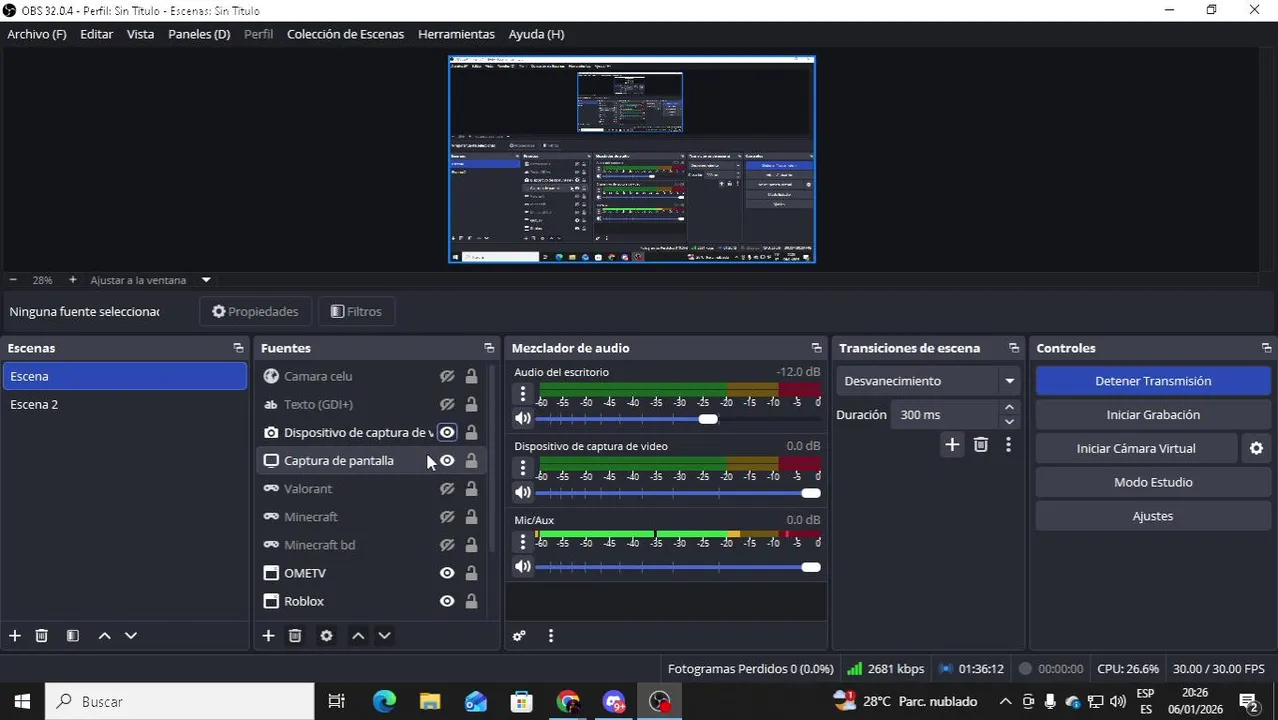Add a scene transition with plus icon
This screenshot has width=1278, height=720.
pos(952,445)
